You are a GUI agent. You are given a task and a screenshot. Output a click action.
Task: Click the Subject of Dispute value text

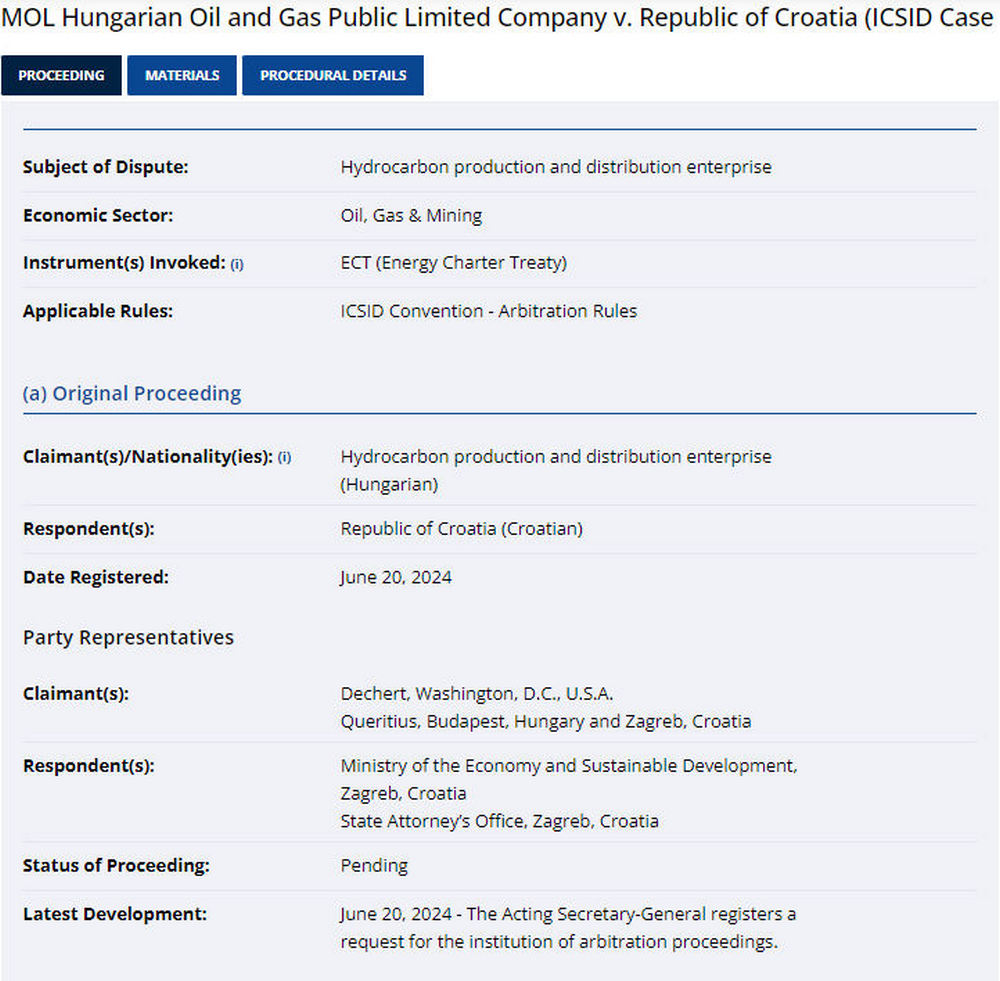pos(556,167)
